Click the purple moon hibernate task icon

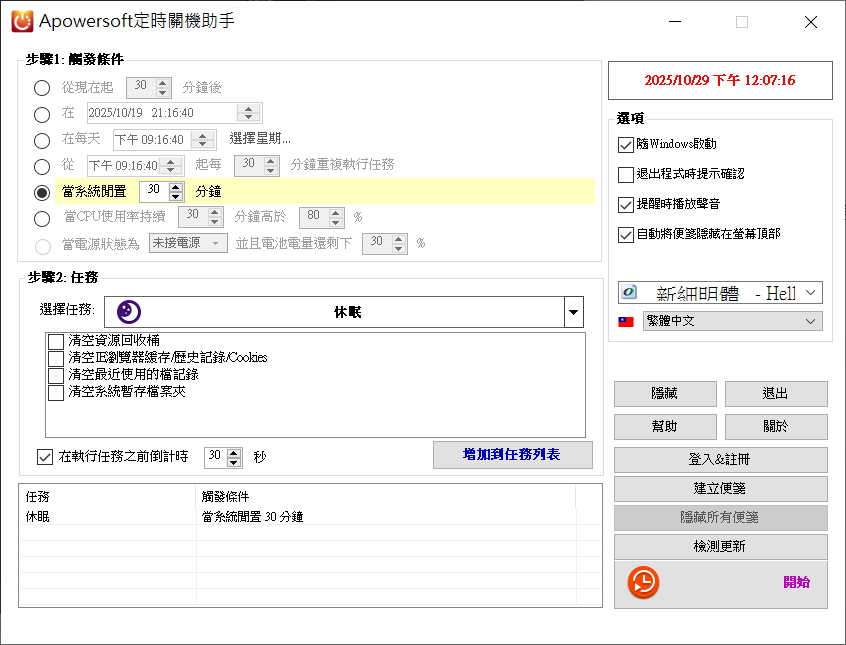click(x=129, y=312)
